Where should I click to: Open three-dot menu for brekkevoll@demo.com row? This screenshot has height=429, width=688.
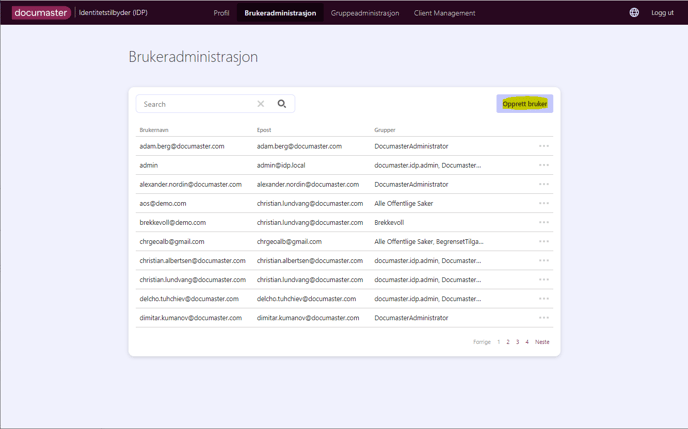(544, 222)
